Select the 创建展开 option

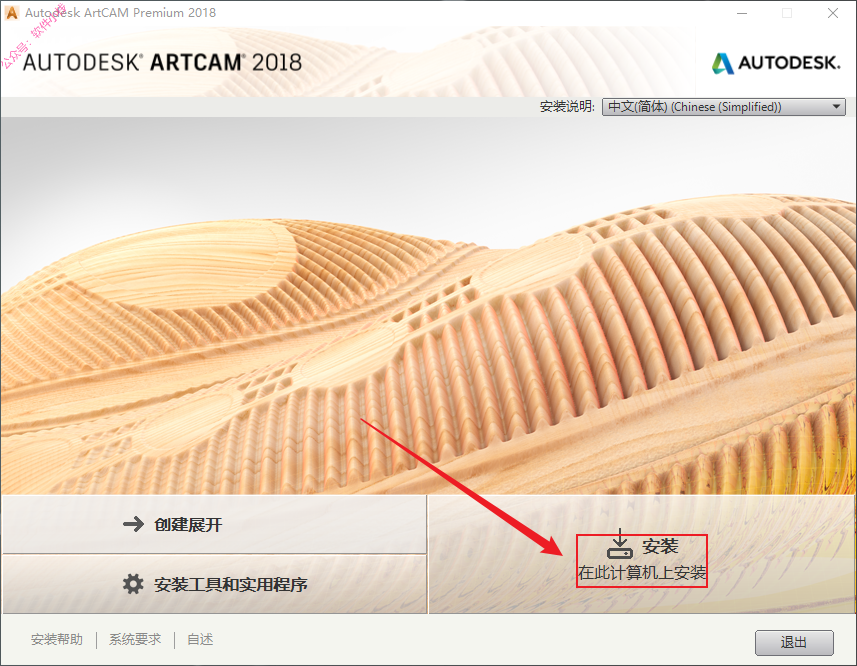point(214,524)
